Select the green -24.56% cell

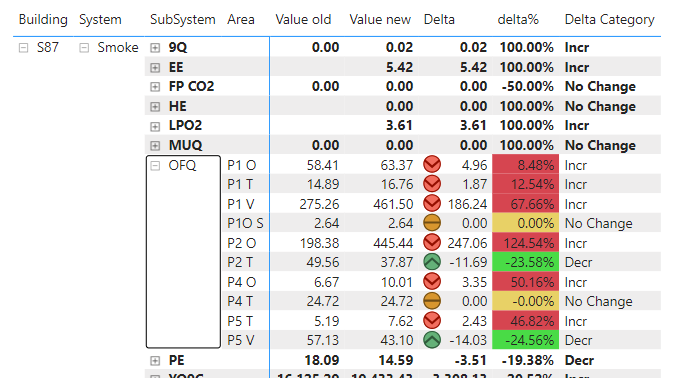click(526, 340)
